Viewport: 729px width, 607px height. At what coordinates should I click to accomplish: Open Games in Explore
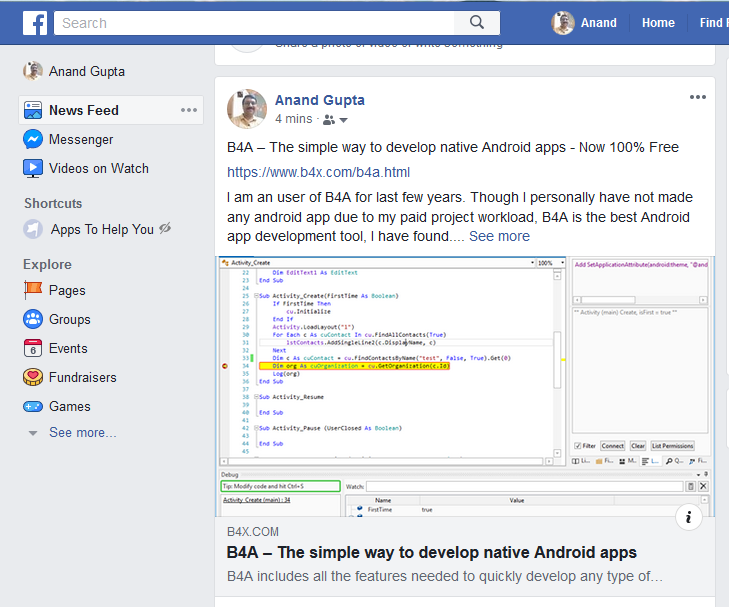(70, 406)
